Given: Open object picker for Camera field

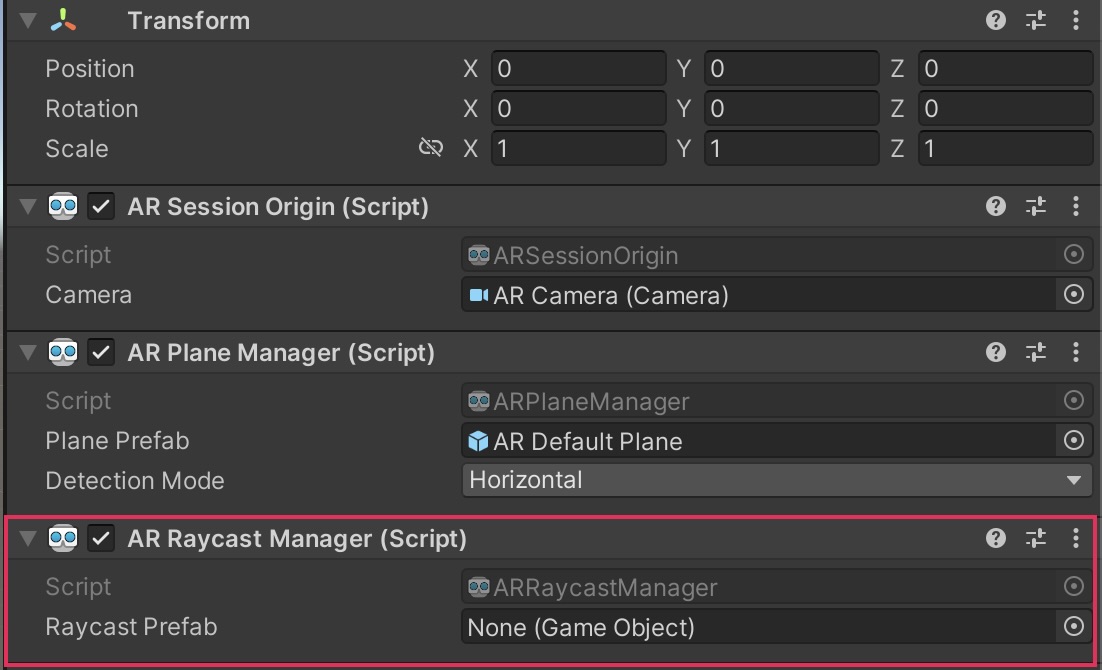Looking at the screenshot, I should (1074, 295).
